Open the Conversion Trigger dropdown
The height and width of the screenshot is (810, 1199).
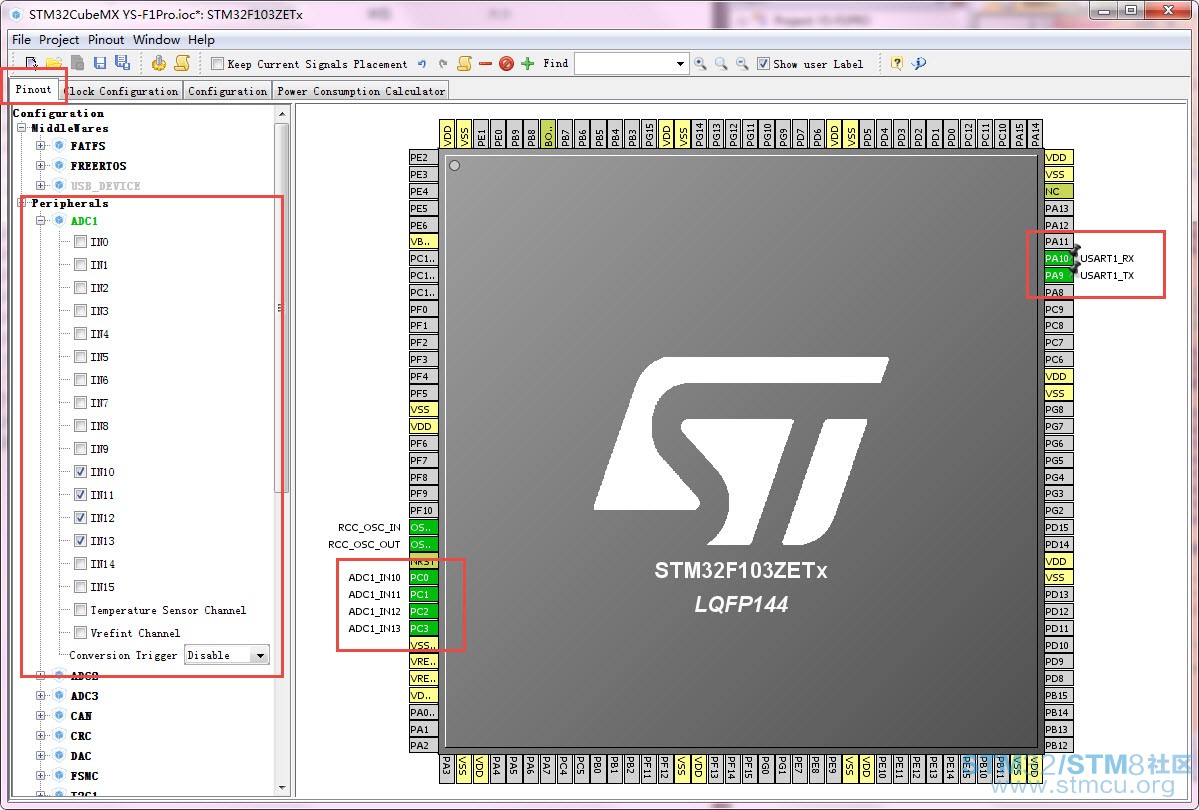[260, 655]
